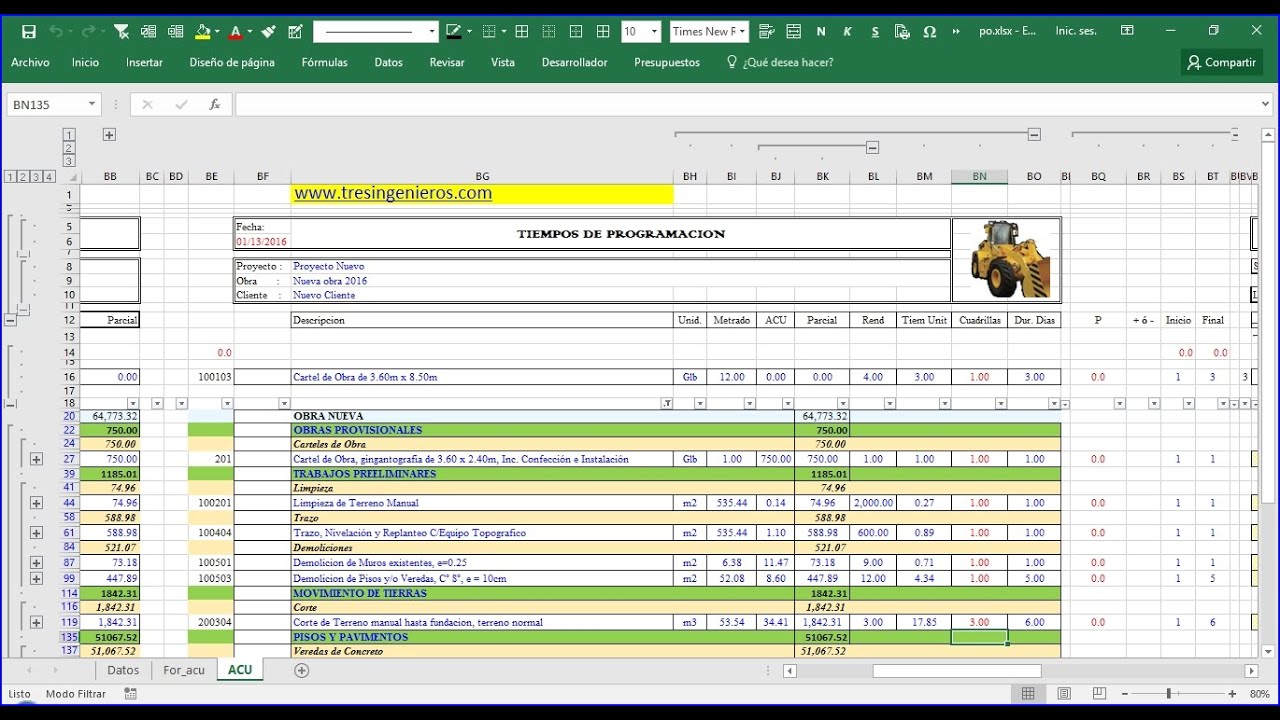1280x720 pixels.
Task: Click the zoom out minus button
Action: (x=1125, y=693)
